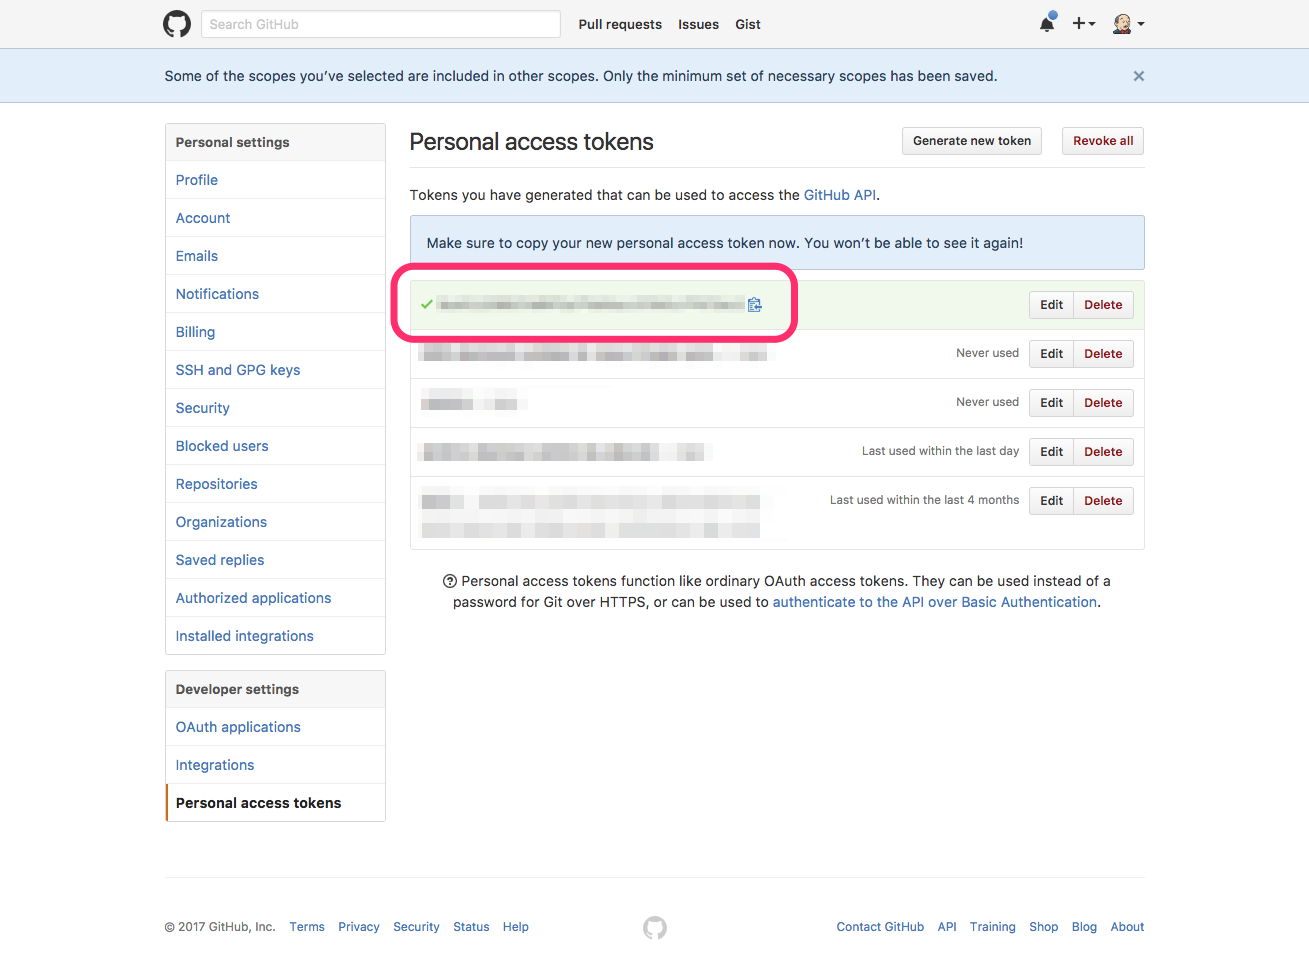Viewport: 1309px width, 976px height.
Task: Dismiss the scopes notice banner
Action: click(x=1138, y=76)
